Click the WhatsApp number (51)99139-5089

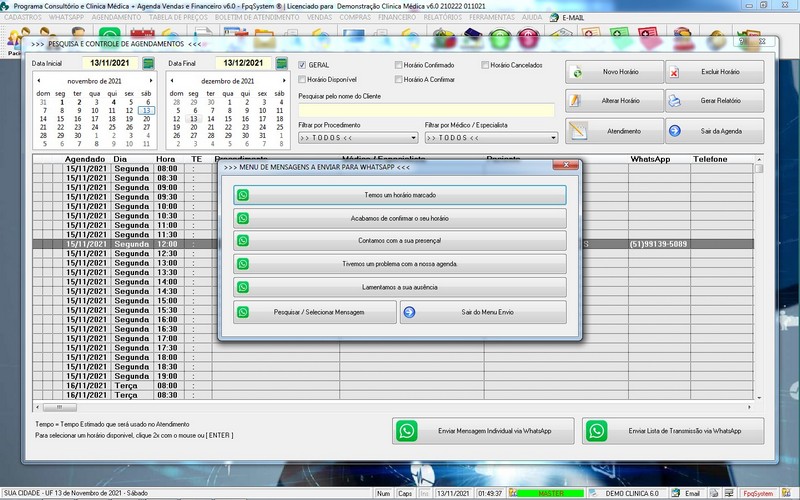tap(658, 244)
